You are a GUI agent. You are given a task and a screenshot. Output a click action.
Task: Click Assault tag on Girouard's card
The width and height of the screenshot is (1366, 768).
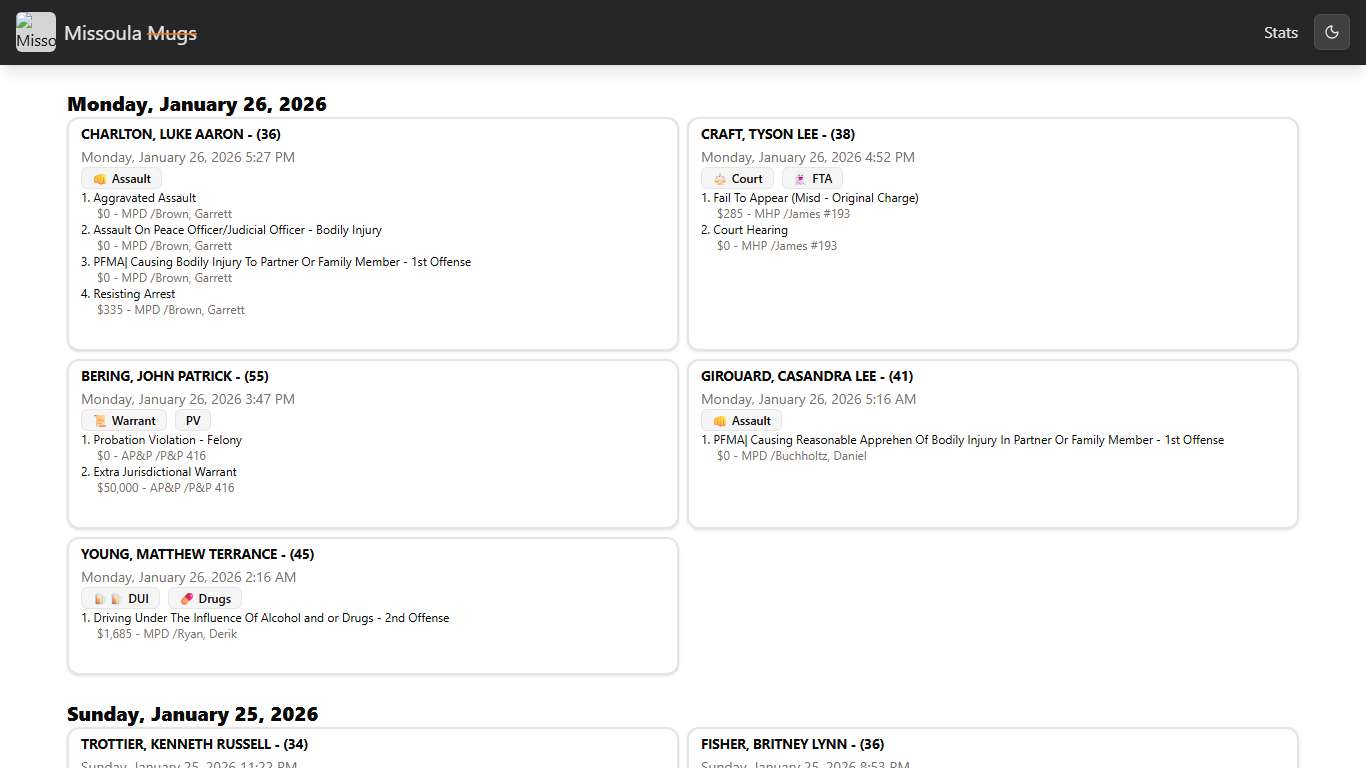[741, 421]
